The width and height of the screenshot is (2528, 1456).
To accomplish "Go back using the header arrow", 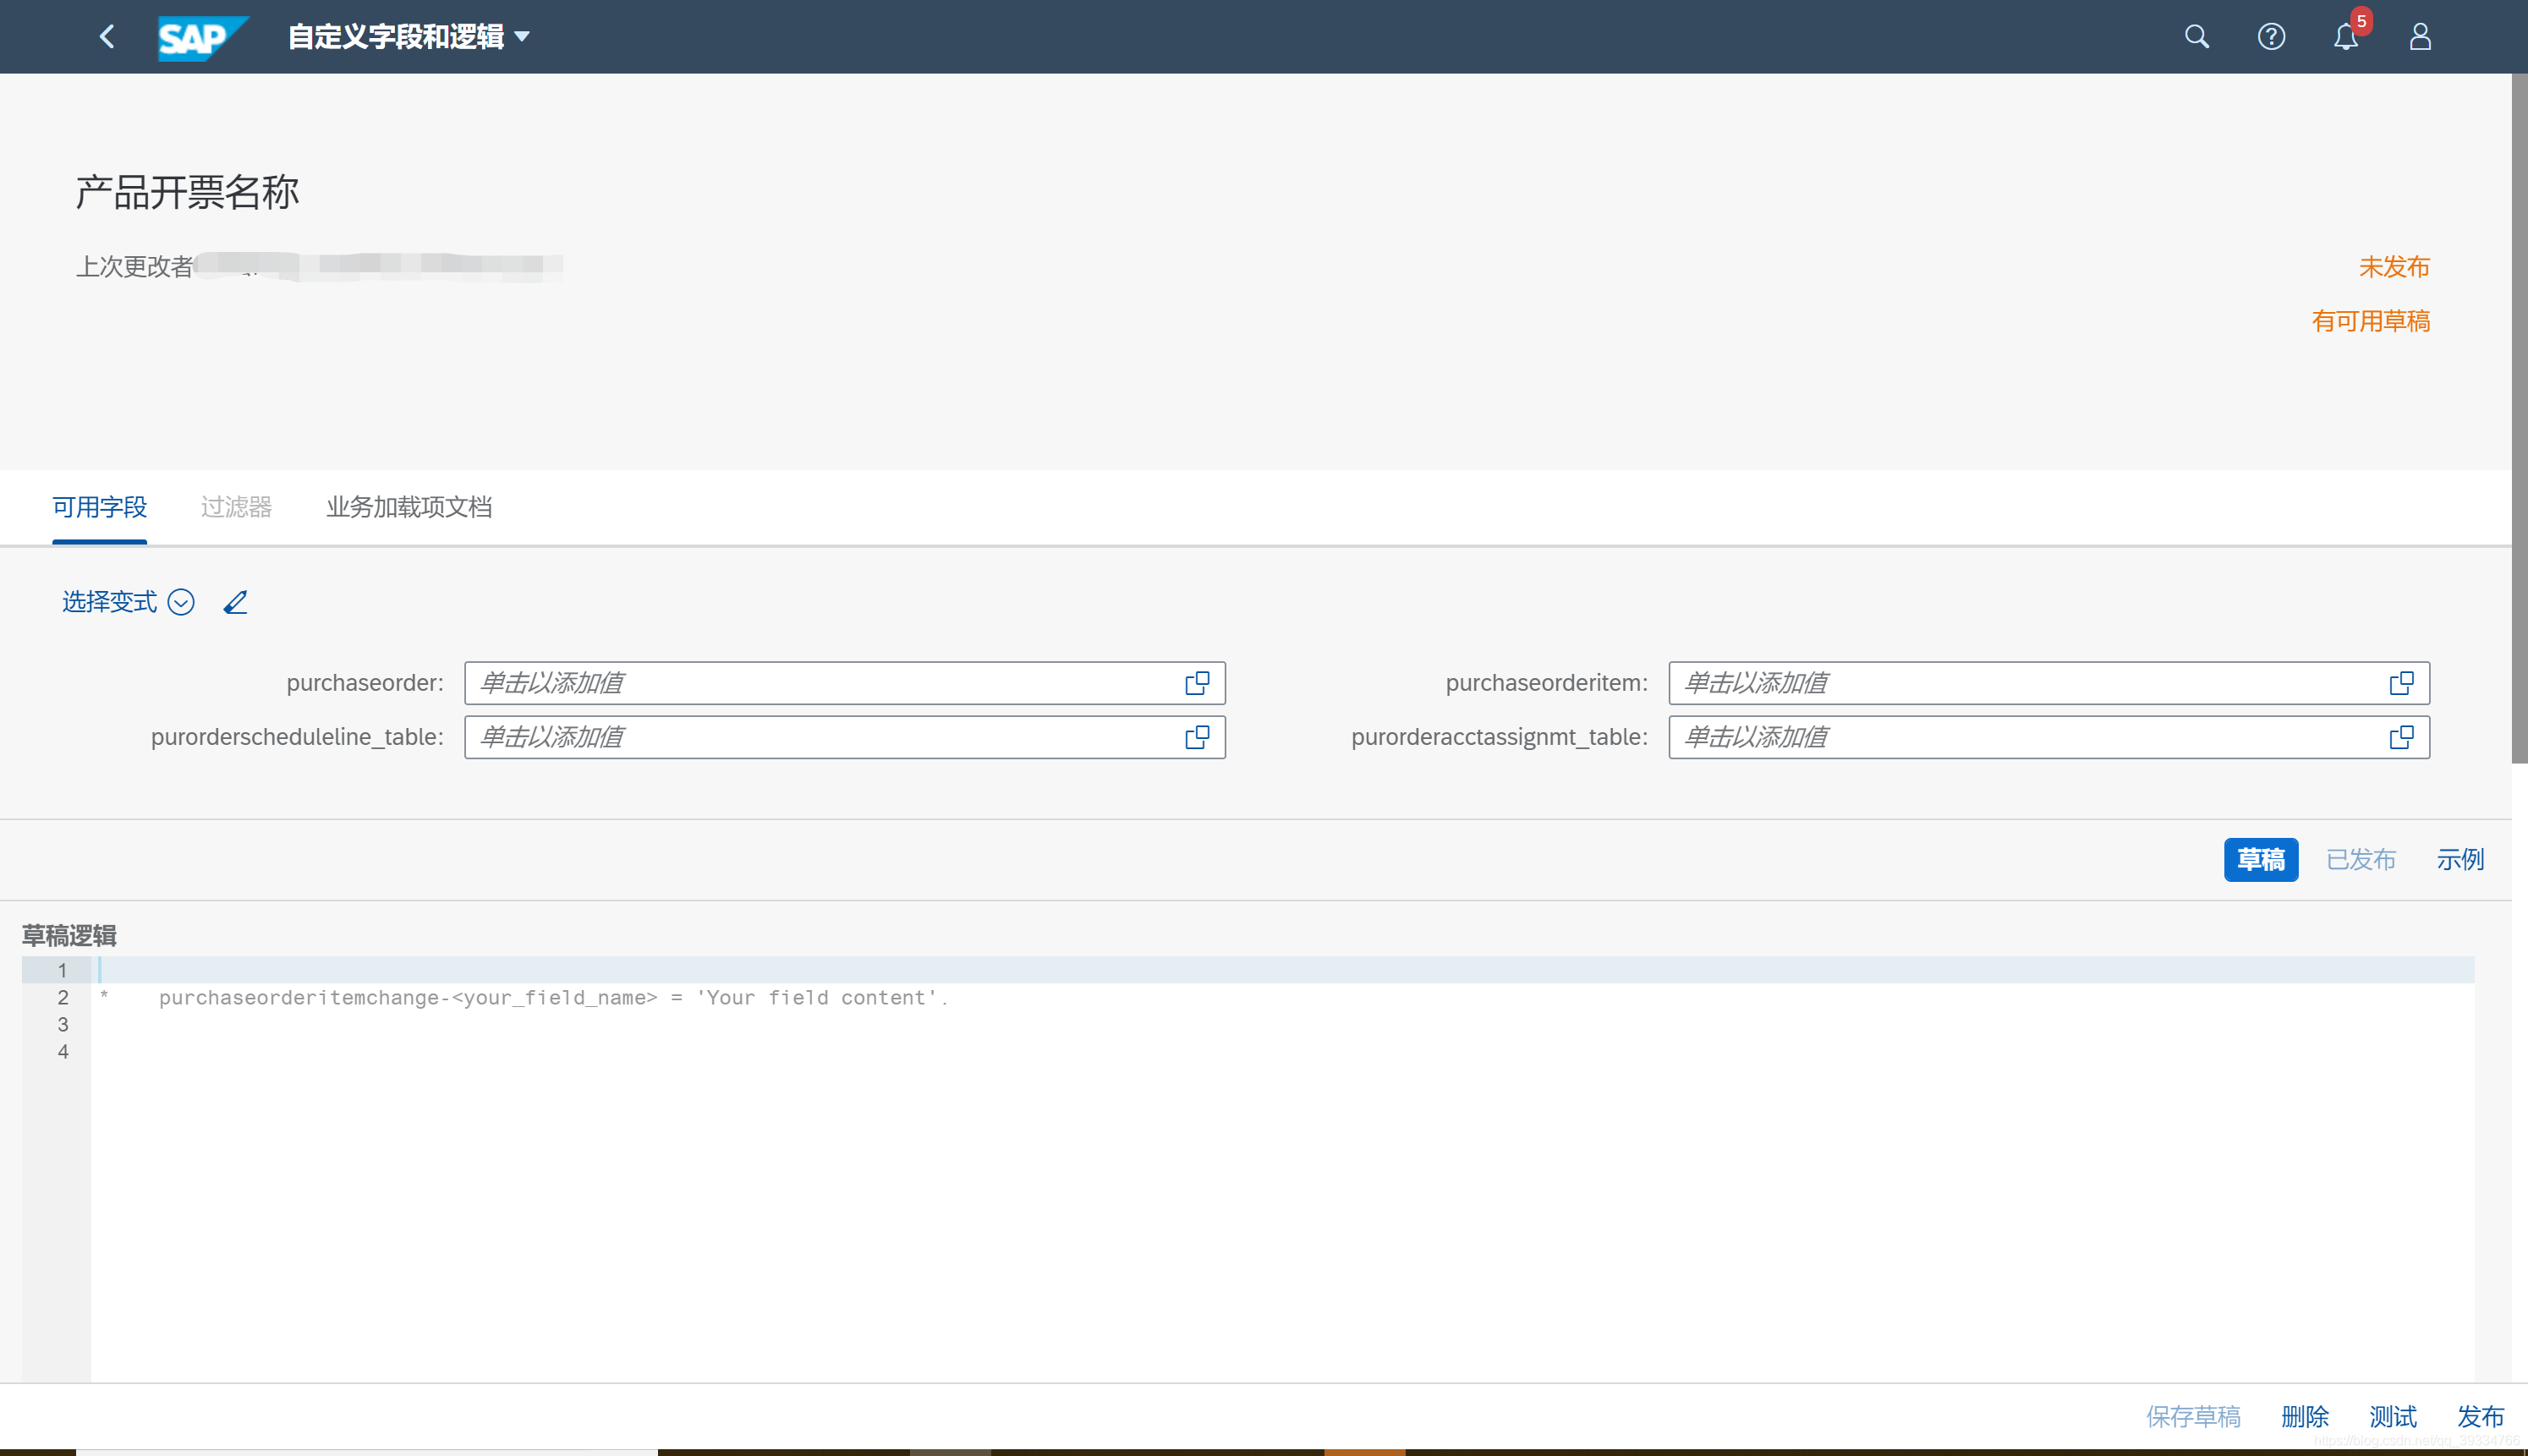I will tap(108, 37).
